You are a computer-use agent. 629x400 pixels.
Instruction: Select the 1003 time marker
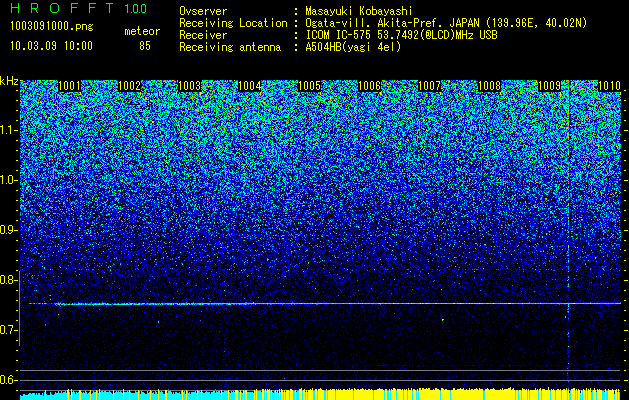pos(189,86)
